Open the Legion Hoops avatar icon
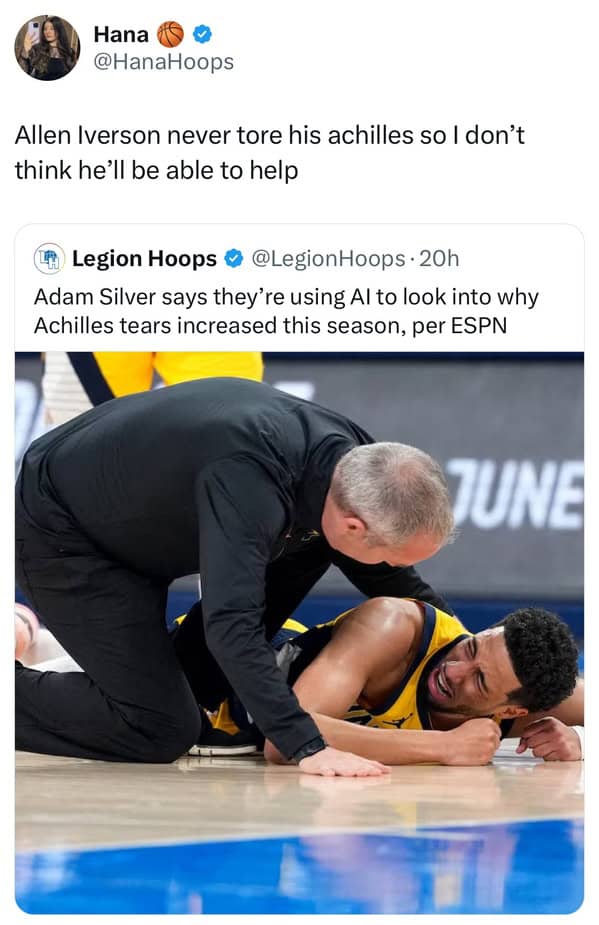Image resolution: width=599 pixels, height=925 pixels. 48,258
